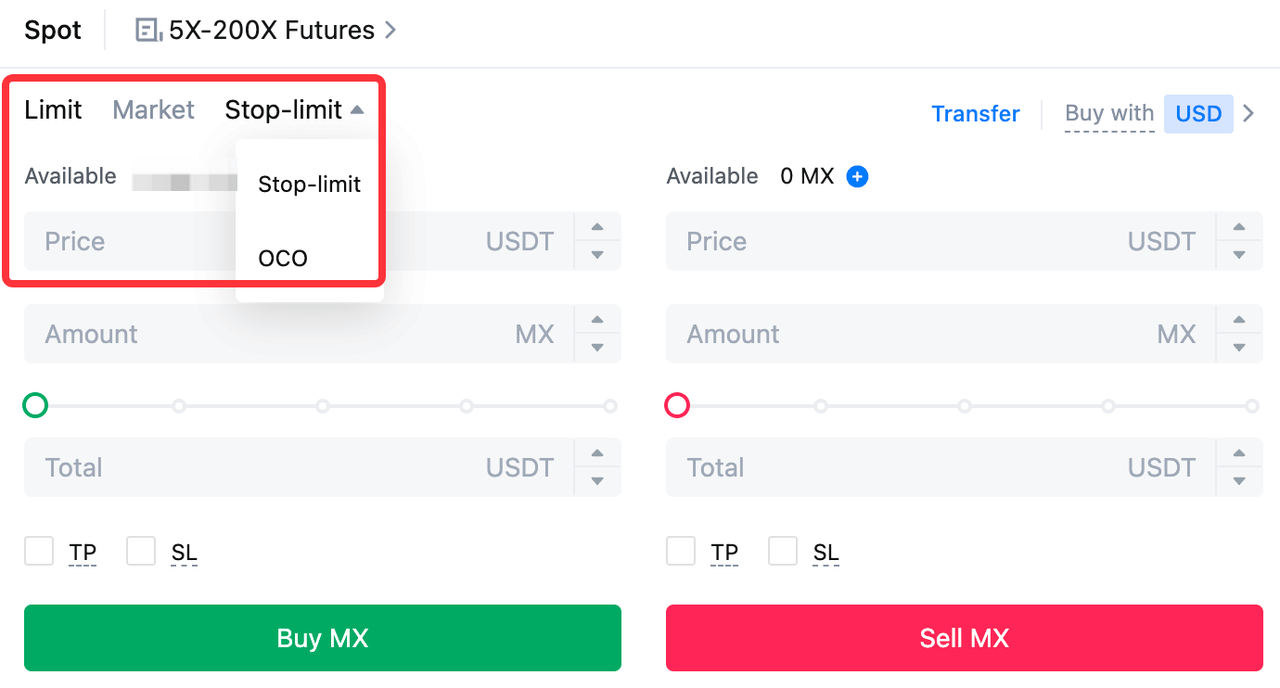This screenshot has height=688, width=1280.
Task: Enable the TP checkbox on the buy side
Action: [x=39, y=551]
